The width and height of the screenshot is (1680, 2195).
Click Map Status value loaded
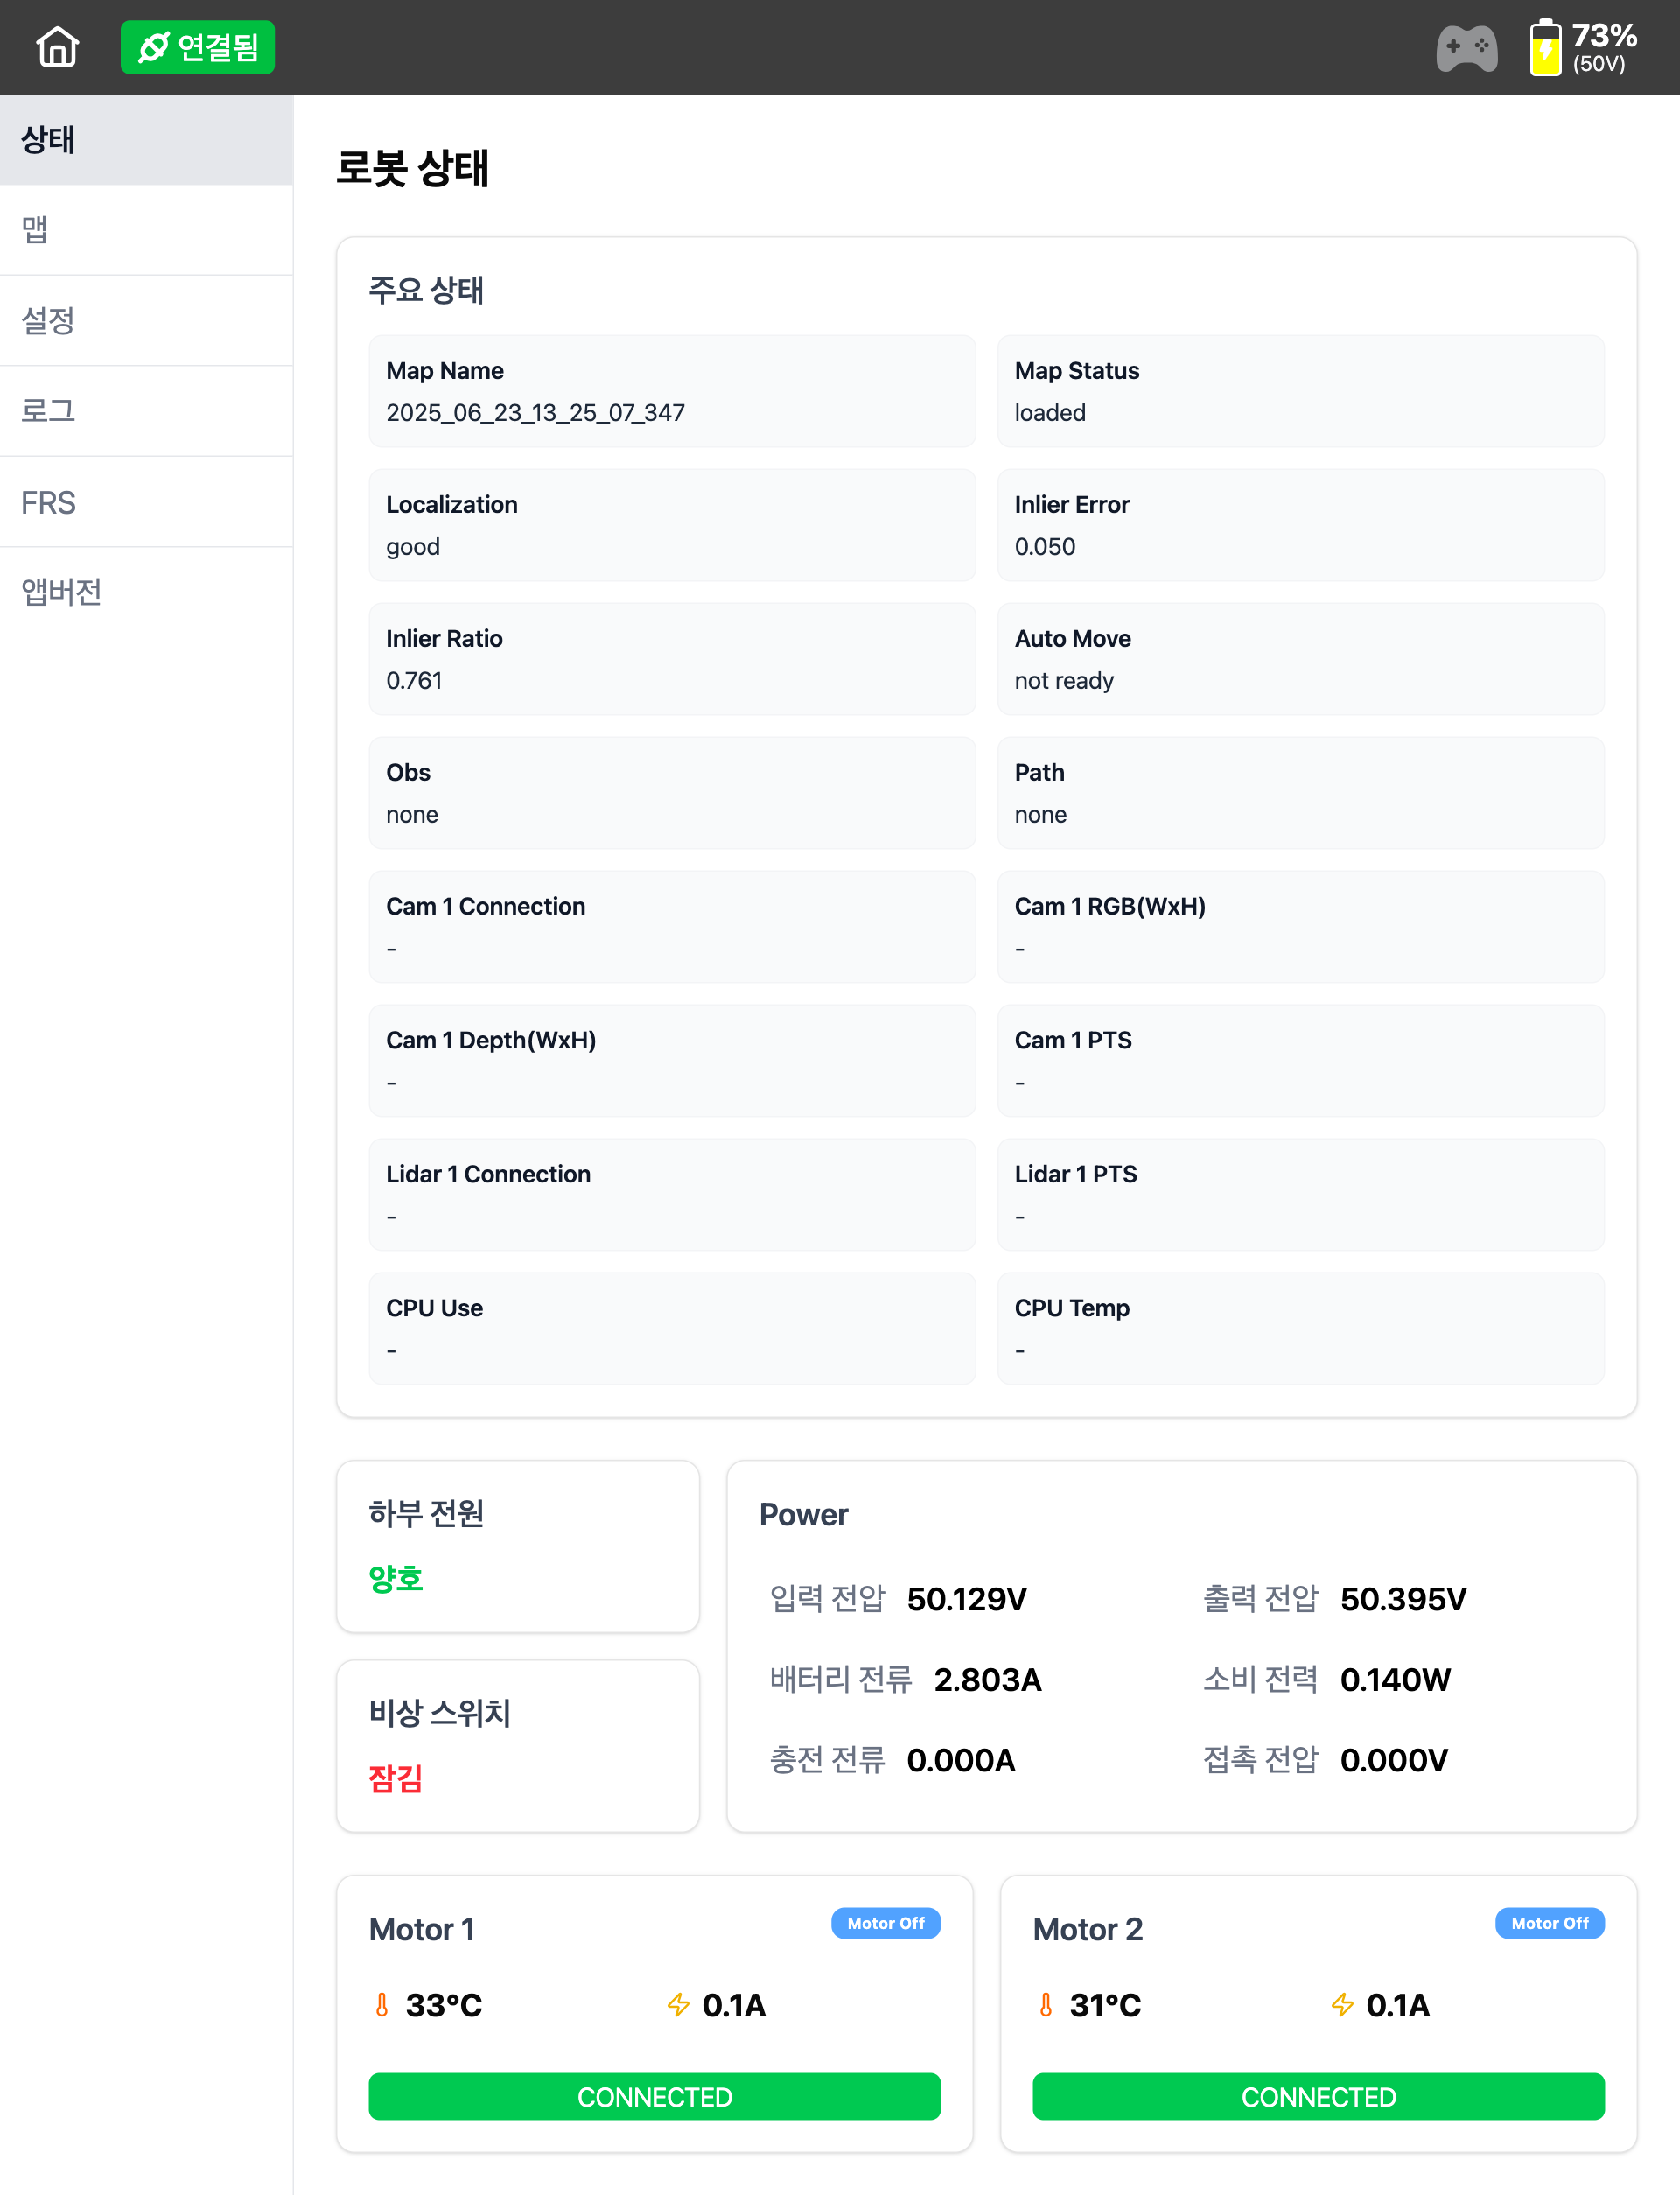[x=1050, y=413]
